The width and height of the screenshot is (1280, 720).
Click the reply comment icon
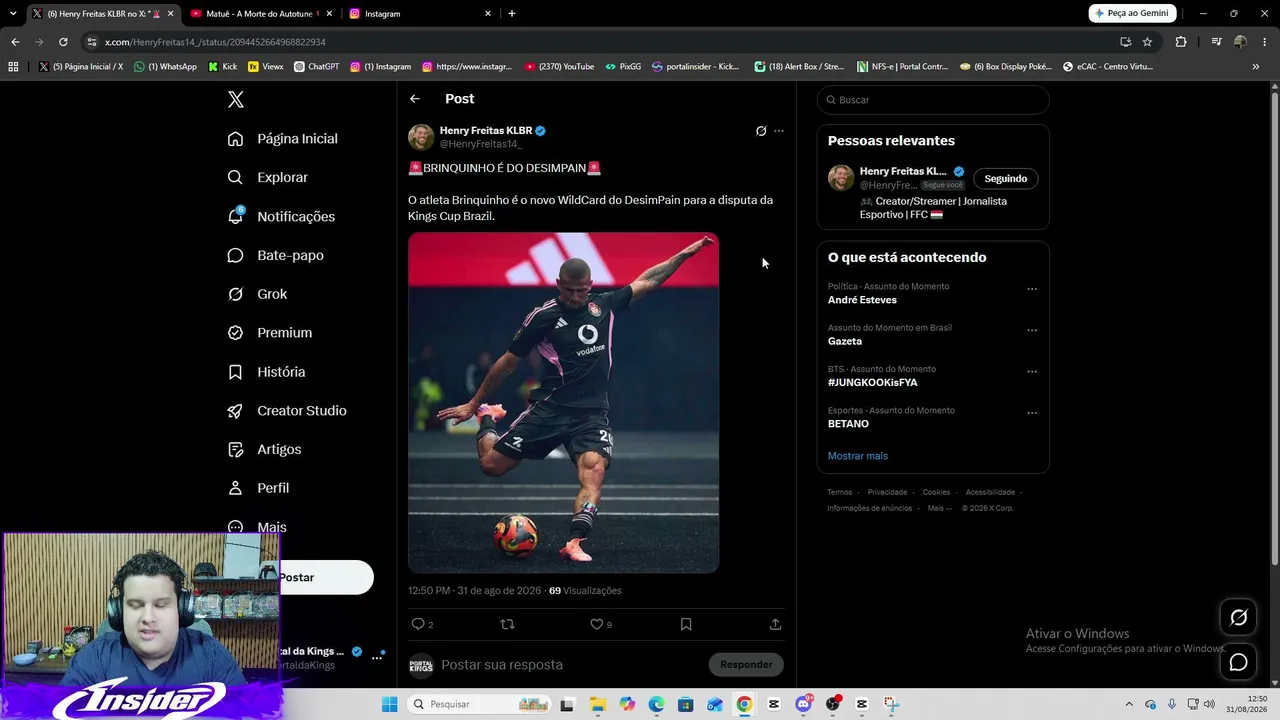(418, 624)
